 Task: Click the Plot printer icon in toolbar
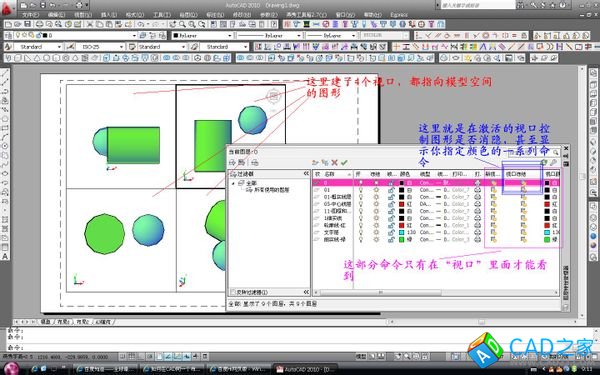(x=39, y=24)
